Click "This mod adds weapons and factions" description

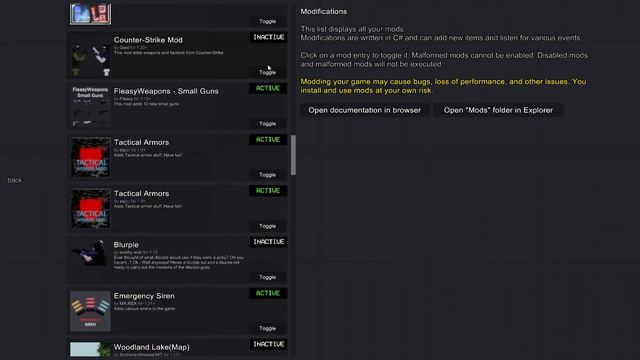tap(169, 53)
